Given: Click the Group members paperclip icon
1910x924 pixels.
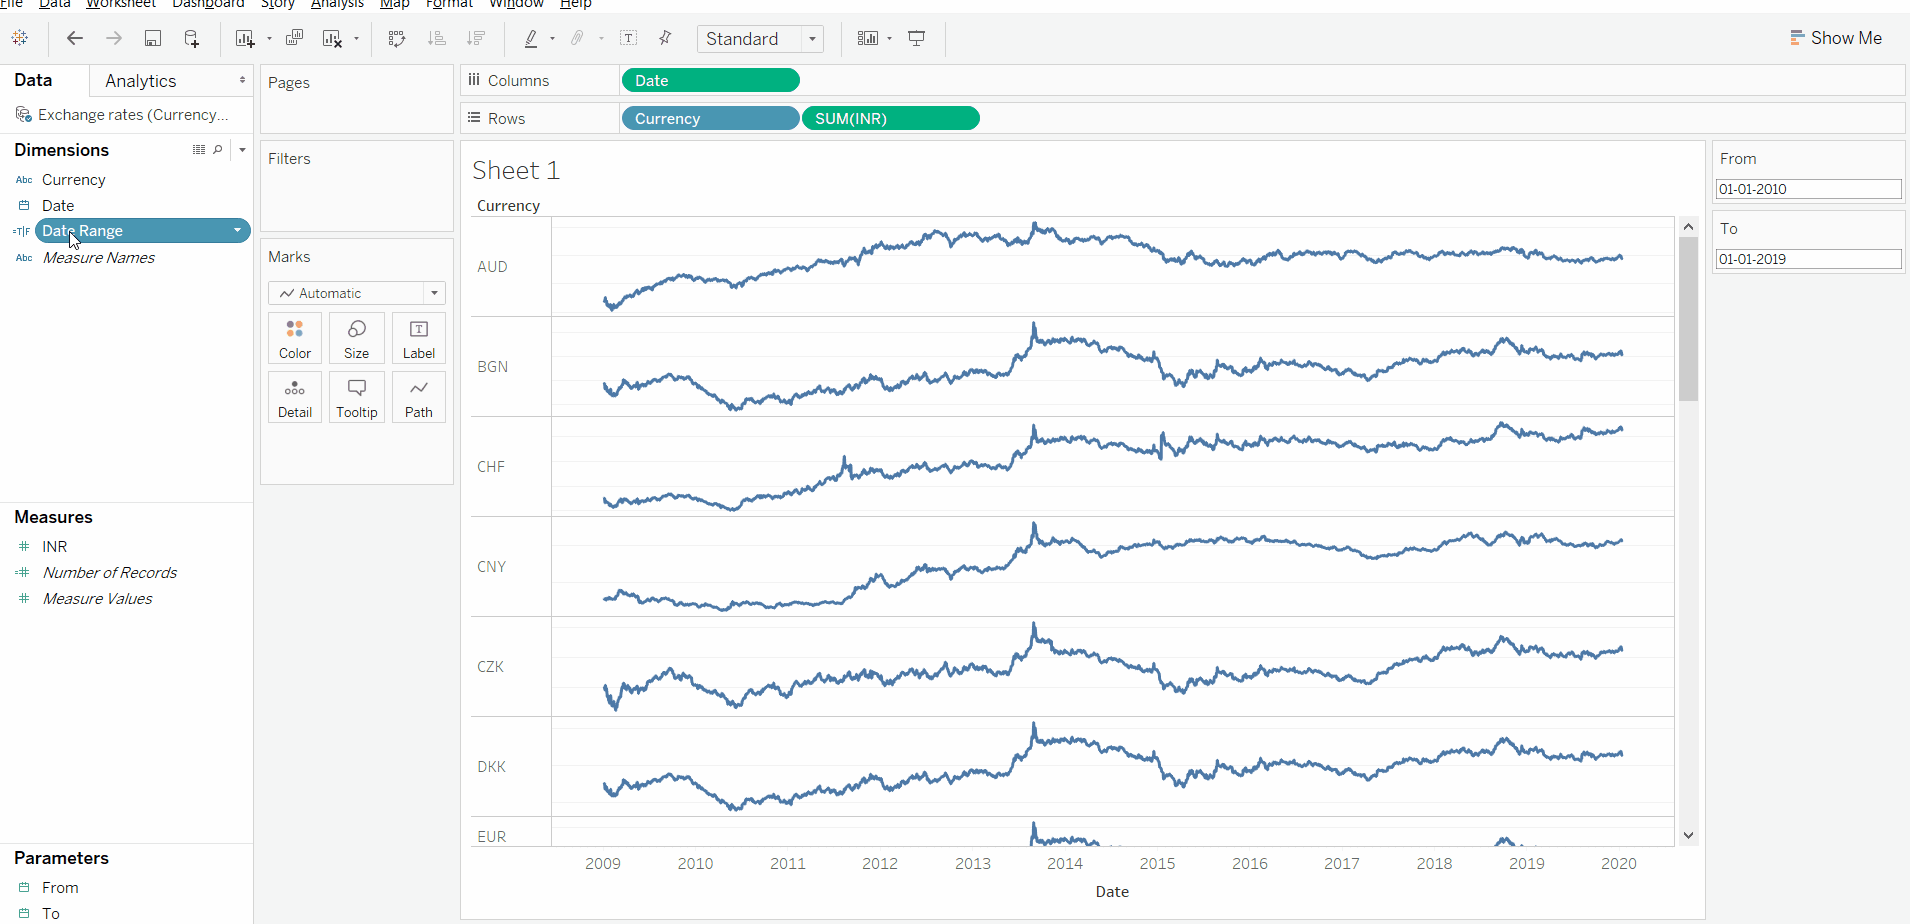Looking at the screenshot, I should (x=577, y=38).
